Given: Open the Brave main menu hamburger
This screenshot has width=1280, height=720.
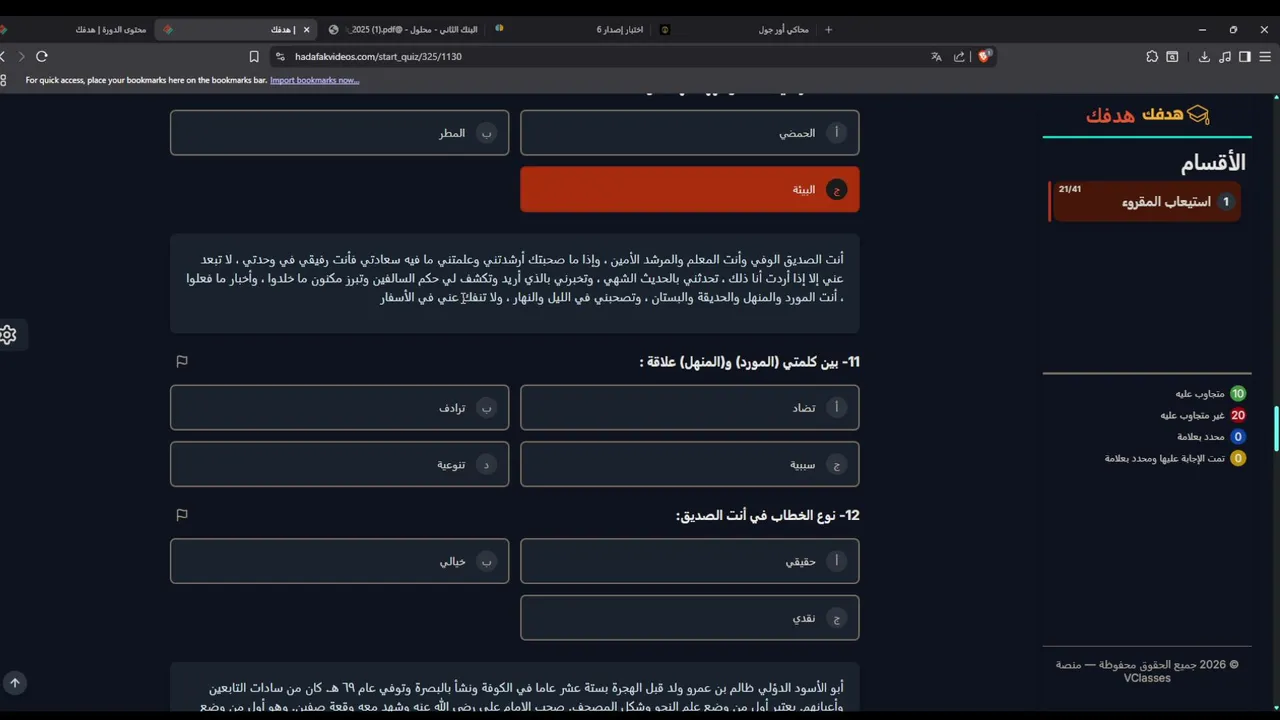Looking at the screenshot, I should (x=1265, y=57).
